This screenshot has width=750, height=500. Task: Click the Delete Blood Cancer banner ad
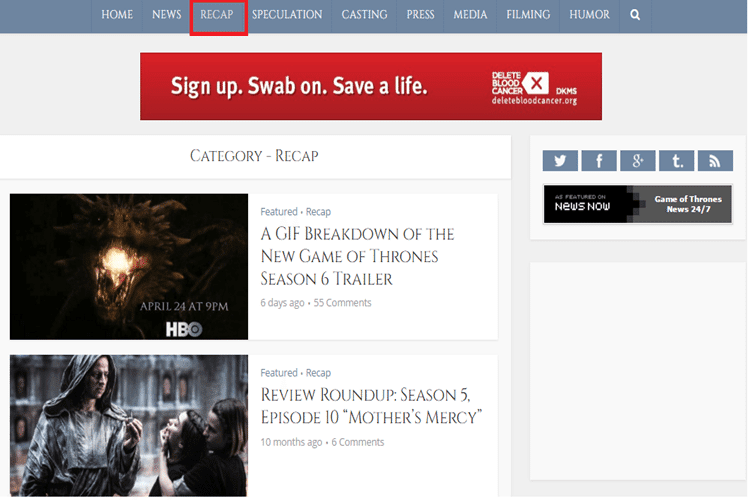371,87
